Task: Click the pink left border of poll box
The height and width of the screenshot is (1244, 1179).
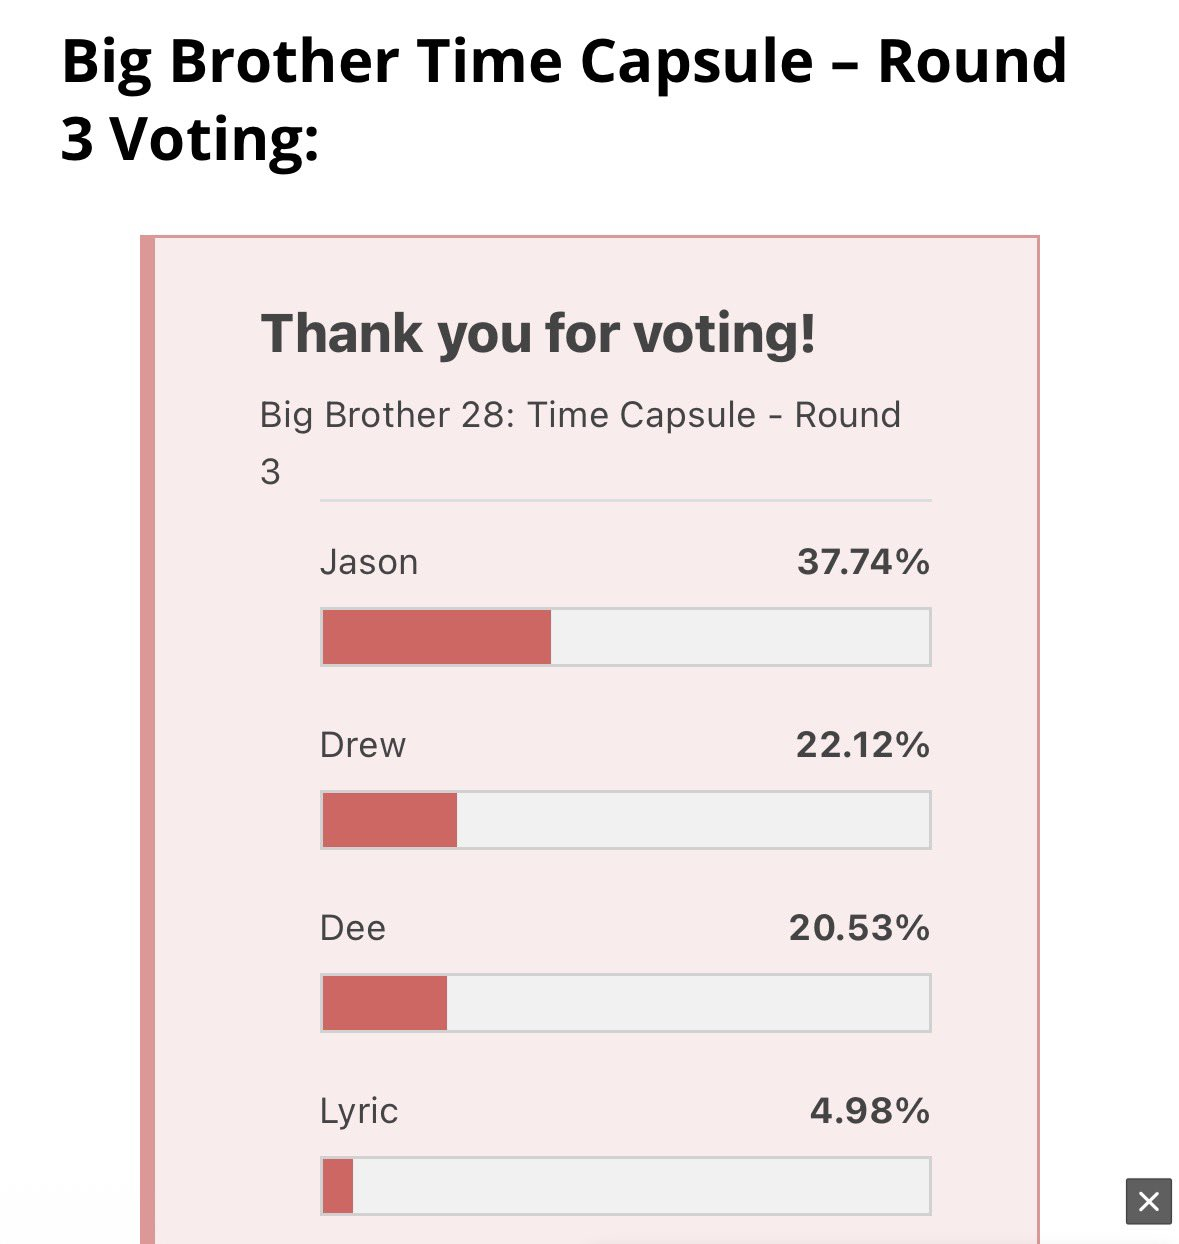Action: coord(148,740)
